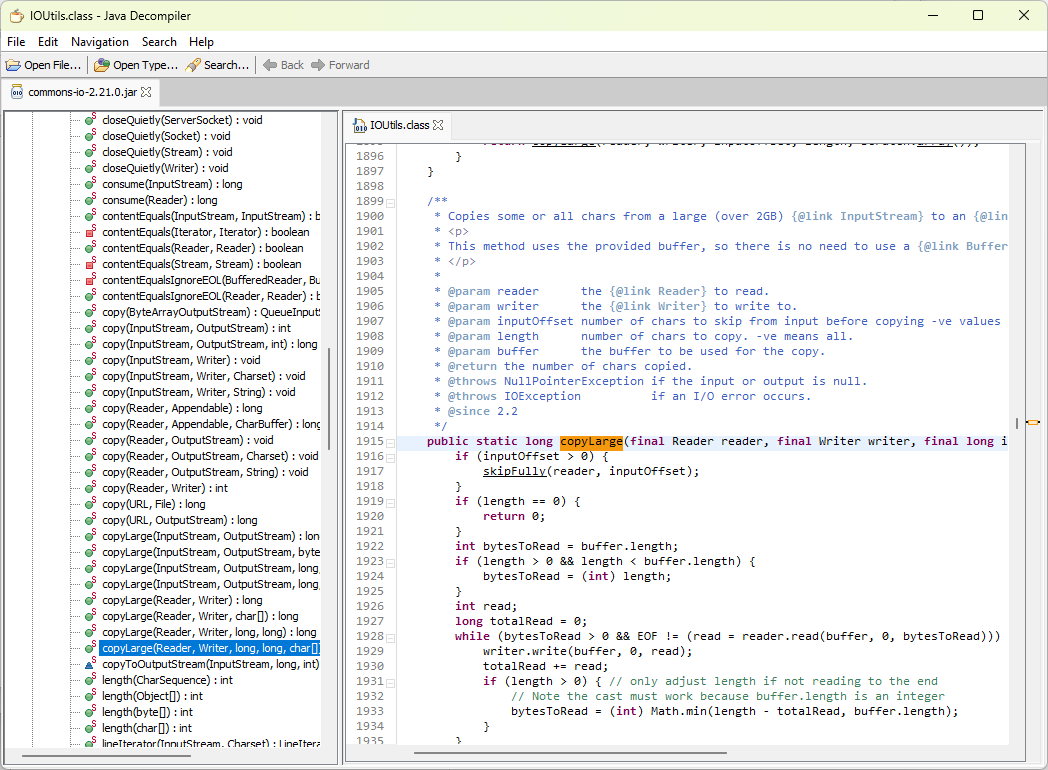
Task: Collapse the Javadoc comment at line 1899
Action: (x=391, y=202)
